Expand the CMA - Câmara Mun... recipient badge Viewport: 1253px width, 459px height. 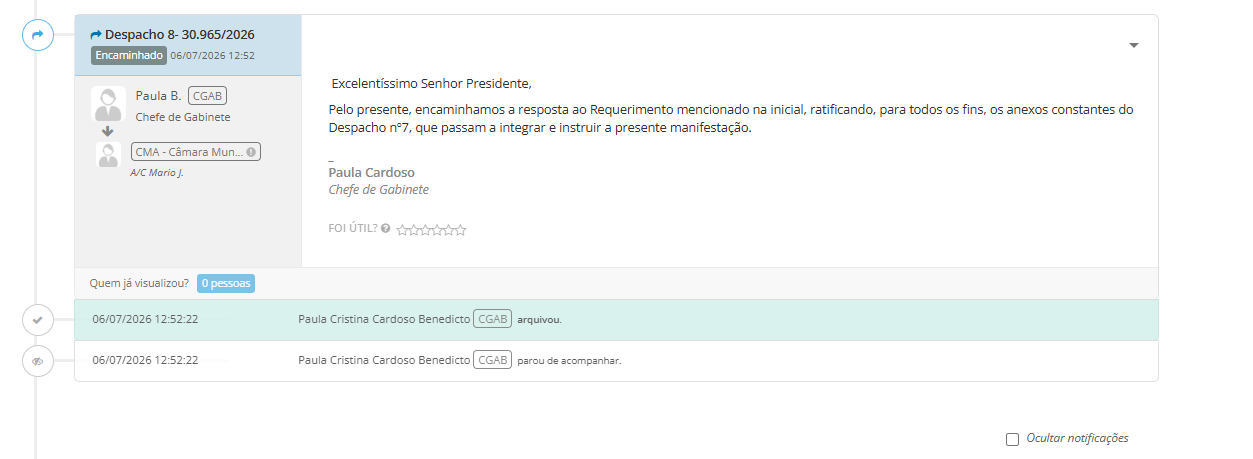196,153
